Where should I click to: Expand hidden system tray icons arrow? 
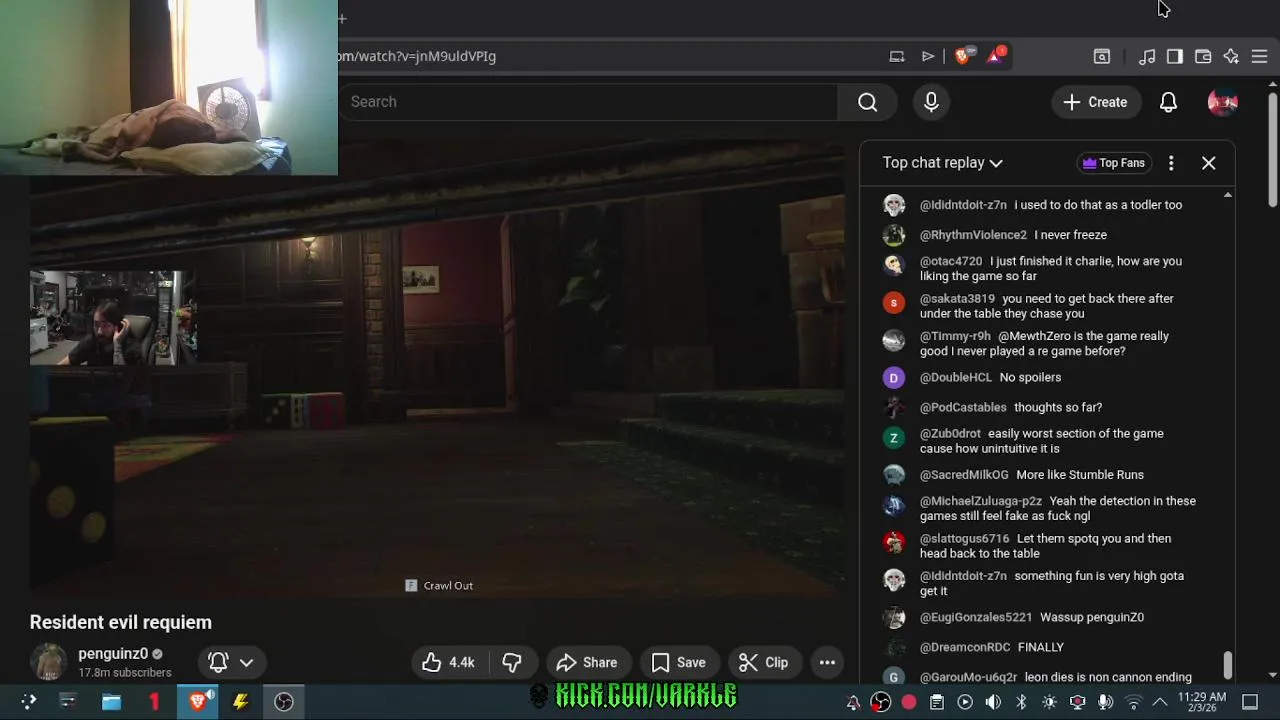pyautogui.click(x=1160, y=702)
